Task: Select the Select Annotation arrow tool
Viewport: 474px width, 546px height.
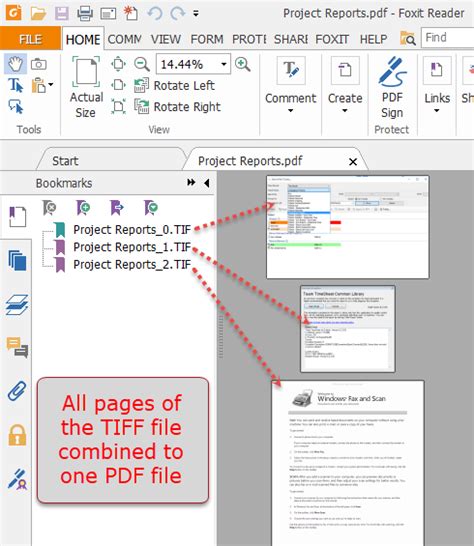Action: click(x=16, y=107)
